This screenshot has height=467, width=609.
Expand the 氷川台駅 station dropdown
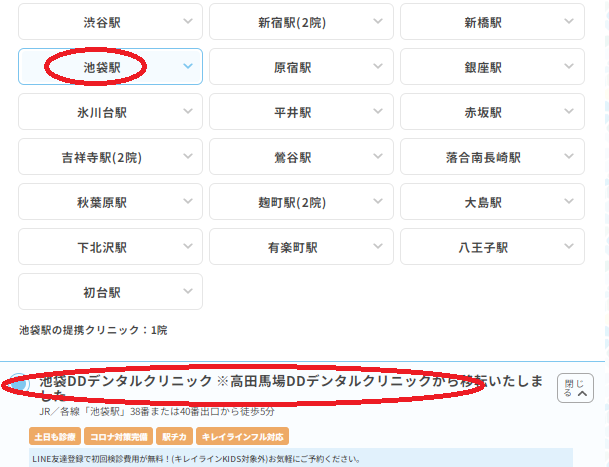click(110, 112)
